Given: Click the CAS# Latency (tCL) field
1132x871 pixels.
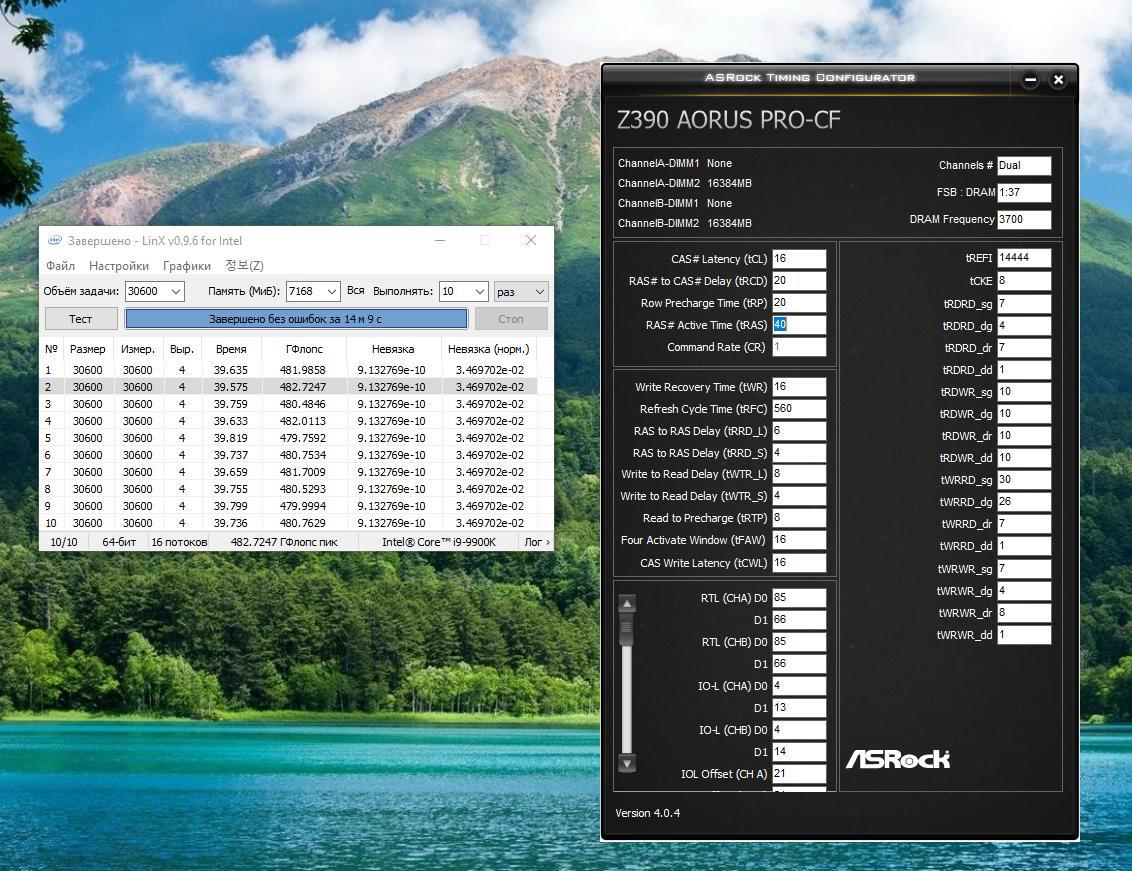Looking at the screenshot, I should click(798, 259).
